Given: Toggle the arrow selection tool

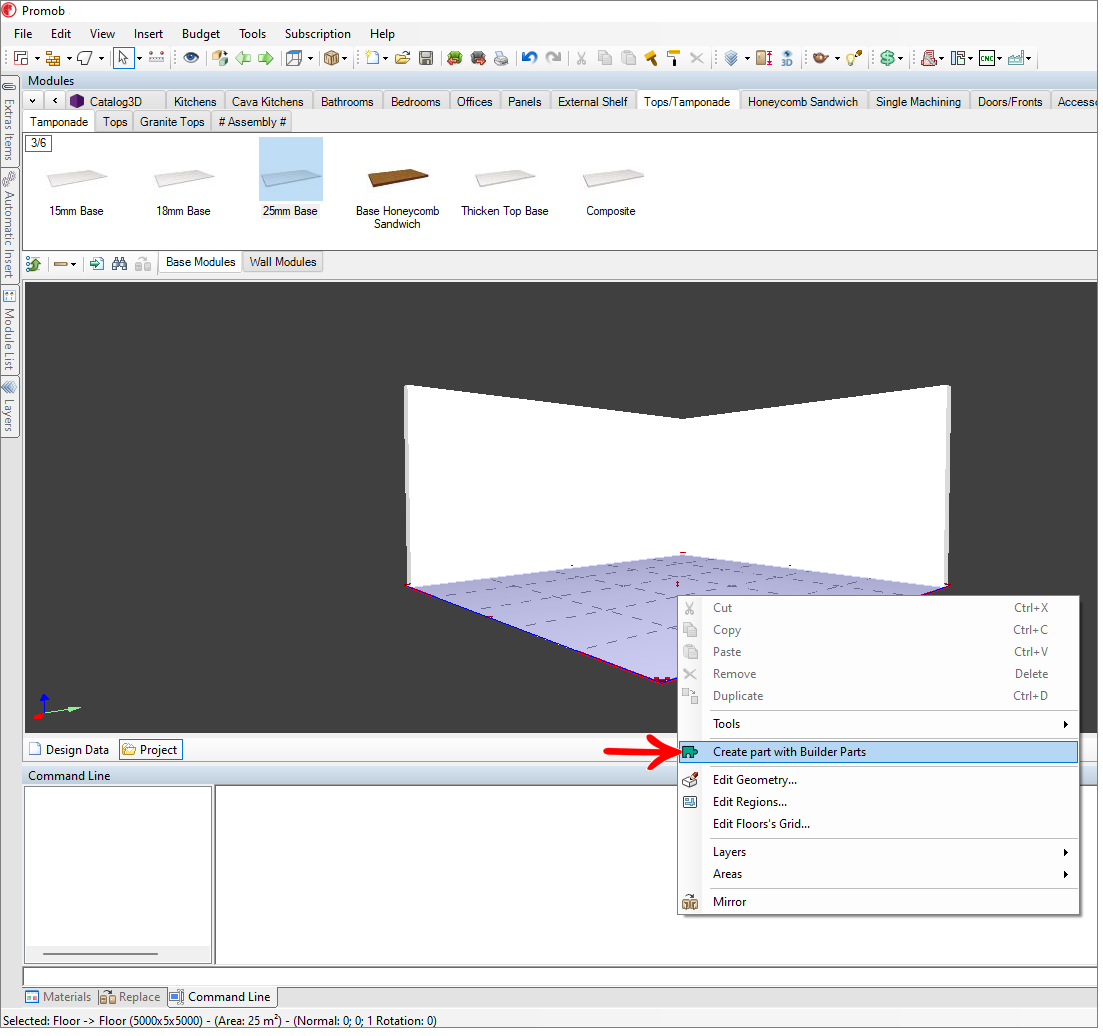Looking at the screenshot, I should click(x=123, y=58).
